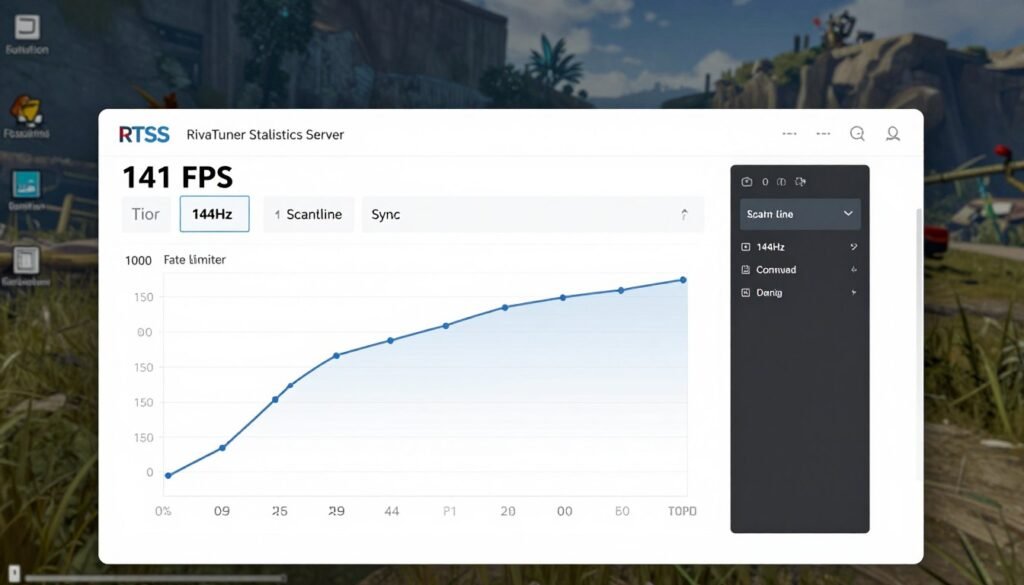Open the top desktop shortcut icon

[x=26, y=26]
